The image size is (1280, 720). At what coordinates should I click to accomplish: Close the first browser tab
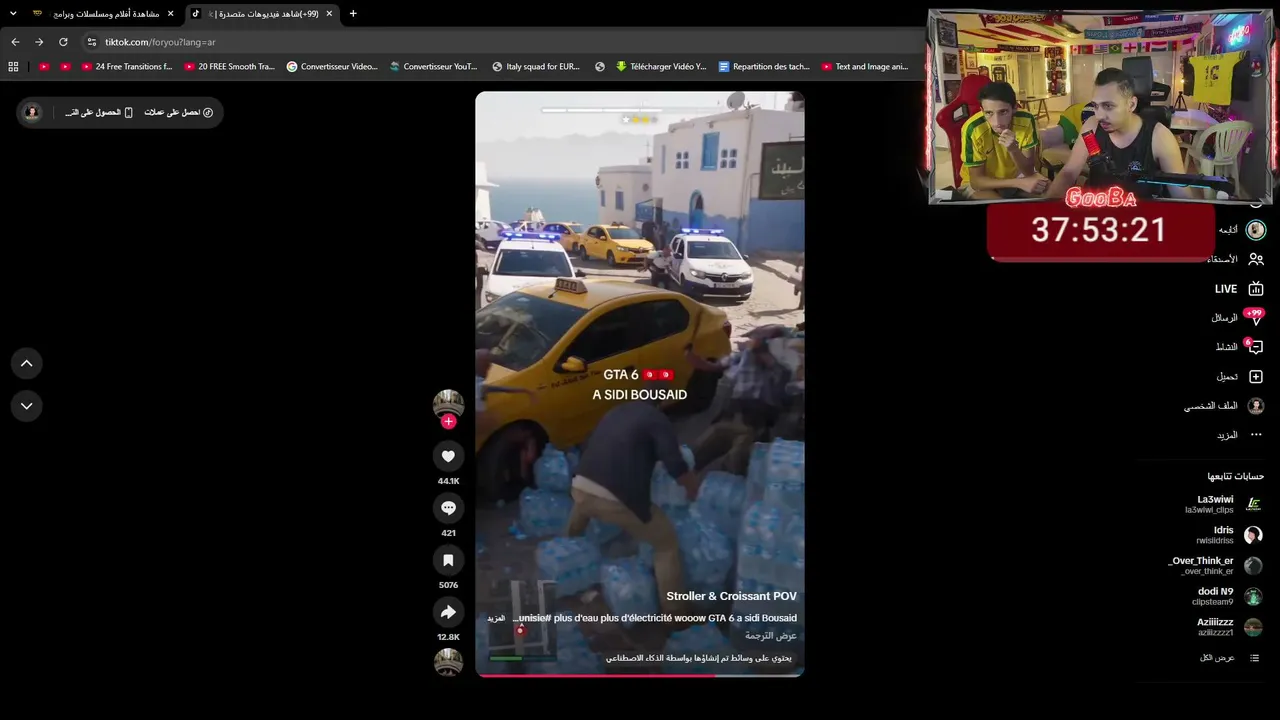[170, 14]
